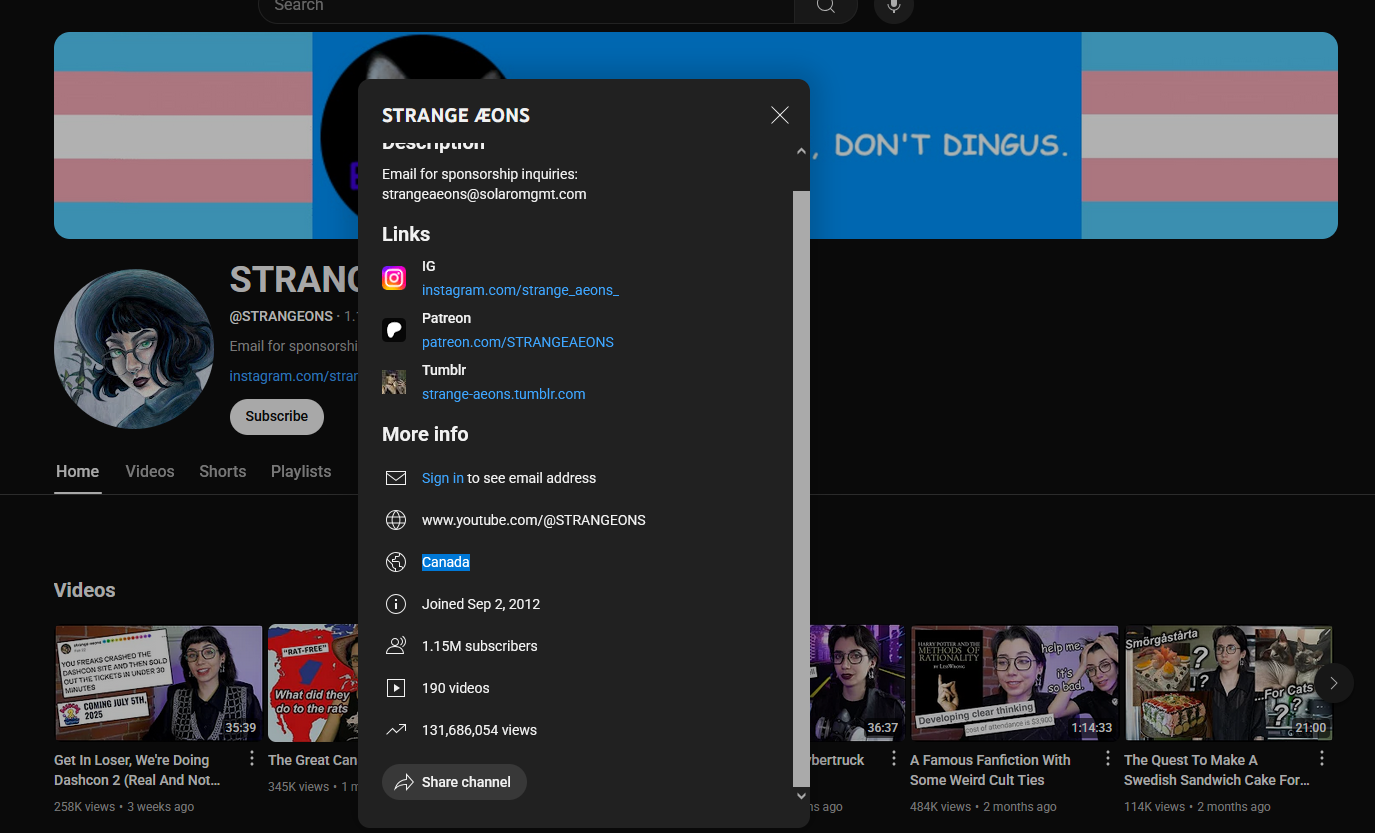Click the Instagram icon in Links
Screen dimensions: 1375x833
[x=394, y=278]
